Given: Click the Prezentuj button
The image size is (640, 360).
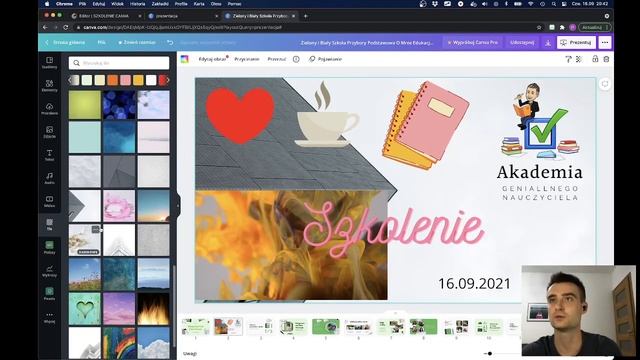Looking at the screenshot, I should (576, 42).
